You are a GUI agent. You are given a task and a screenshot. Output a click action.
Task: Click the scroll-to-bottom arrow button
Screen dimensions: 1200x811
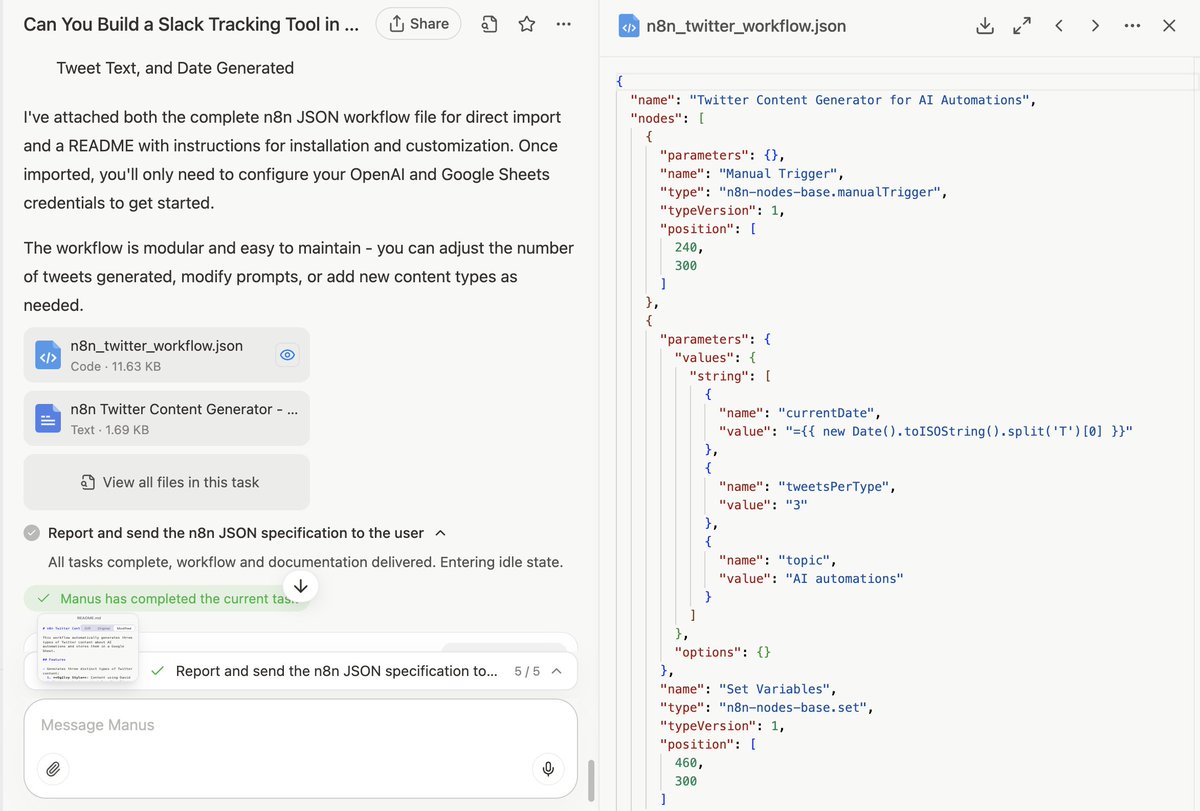point(300,586)
